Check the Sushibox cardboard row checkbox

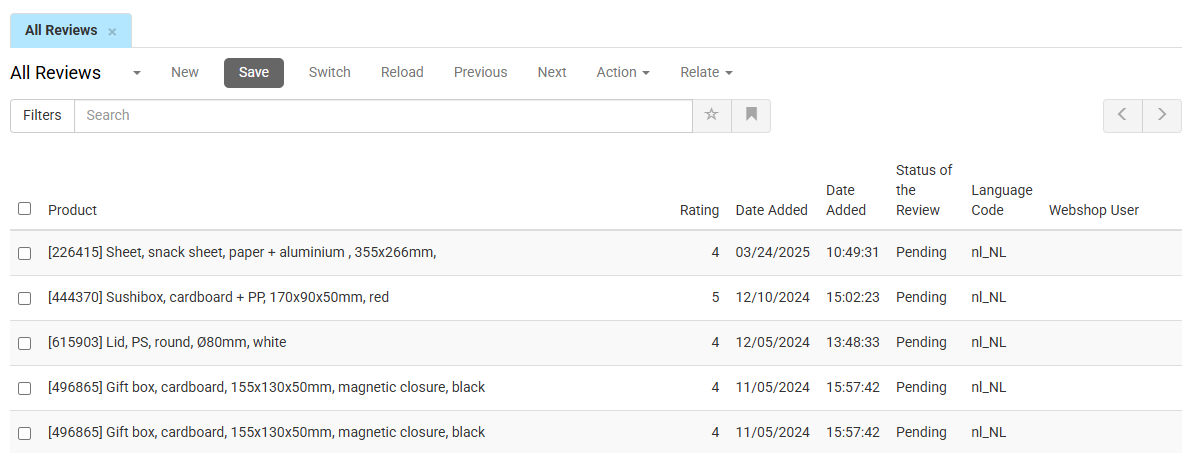point(24,298)
